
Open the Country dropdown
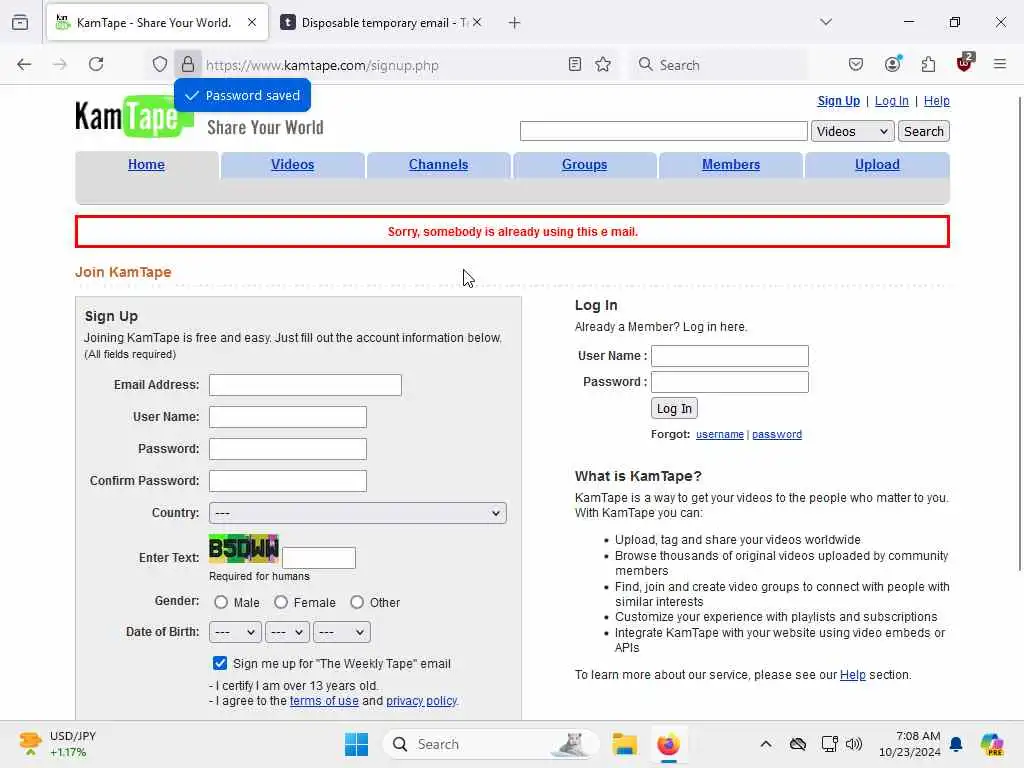358,513
